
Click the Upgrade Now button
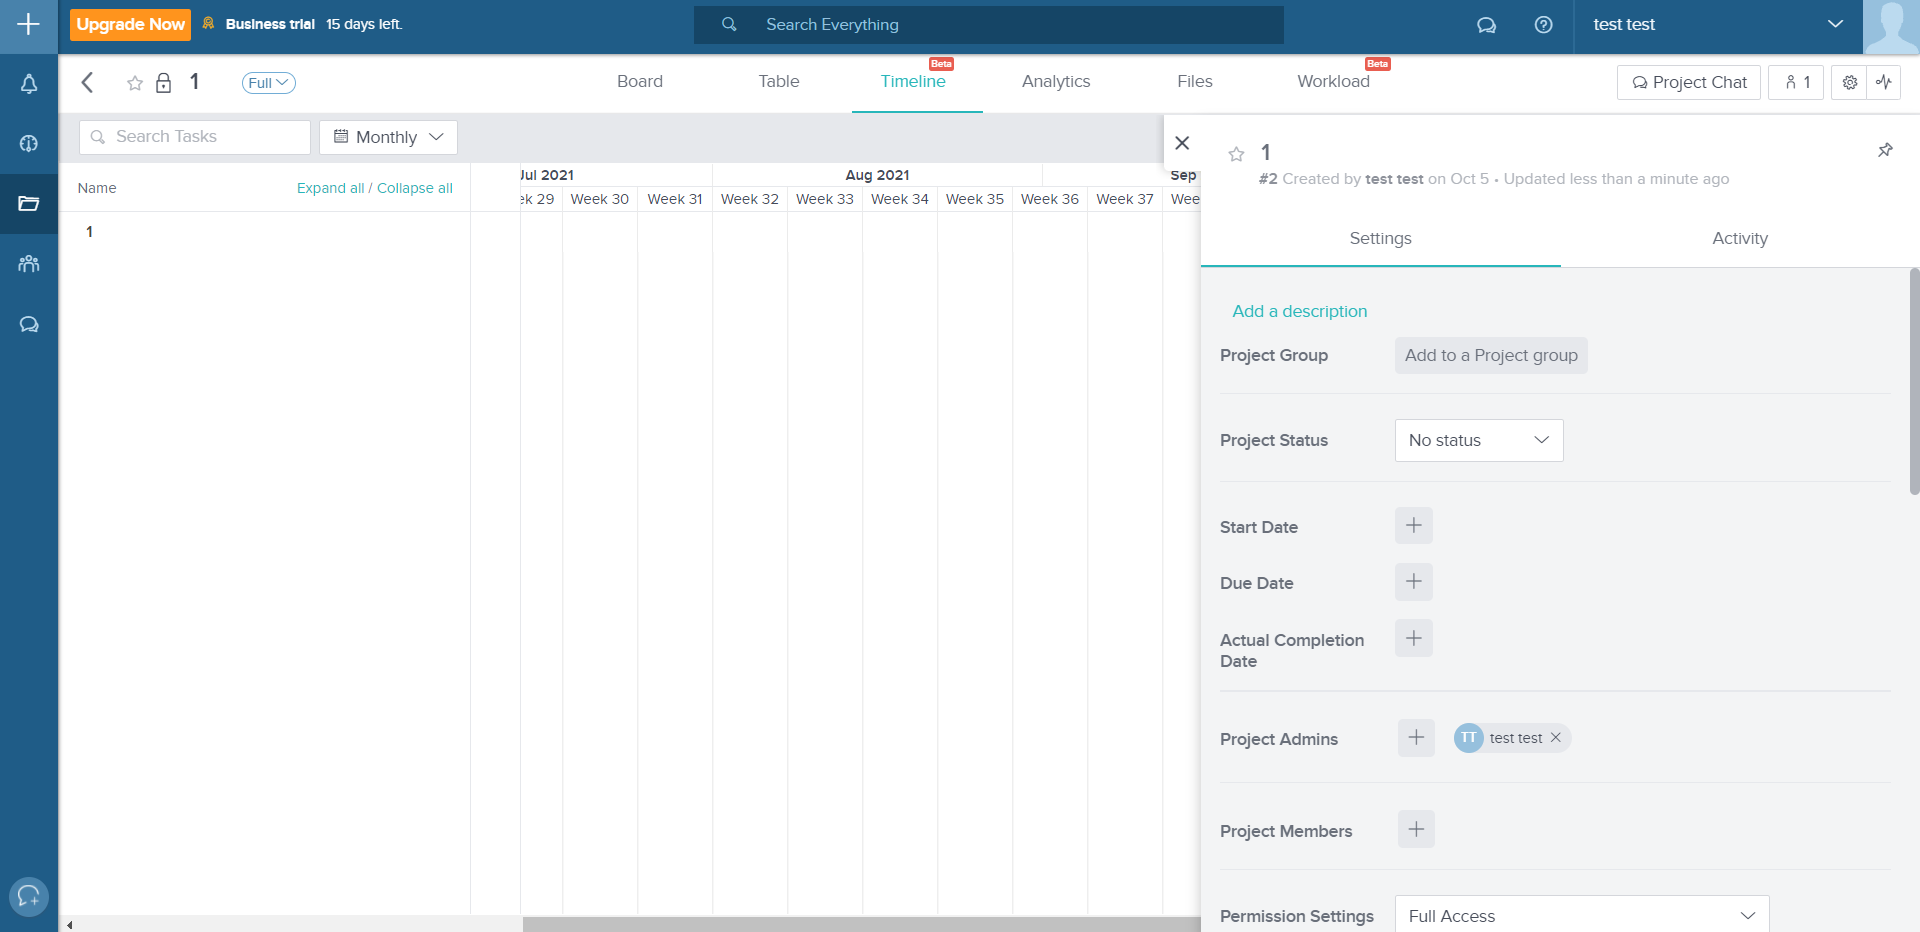(130, 25)
